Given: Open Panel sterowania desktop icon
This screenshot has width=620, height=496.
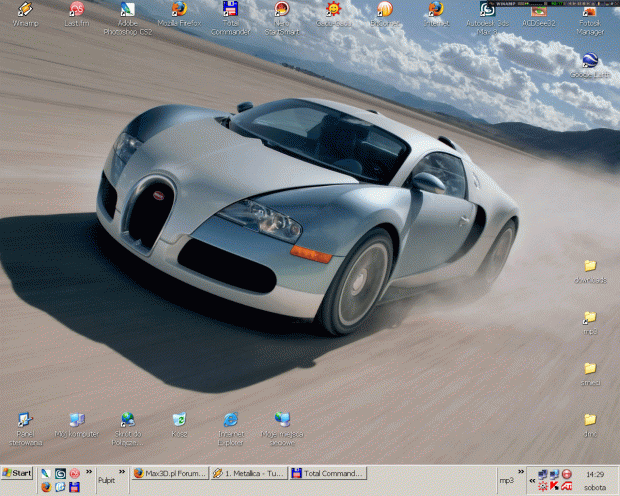Looking at the screenshot, I should [25, 420].
